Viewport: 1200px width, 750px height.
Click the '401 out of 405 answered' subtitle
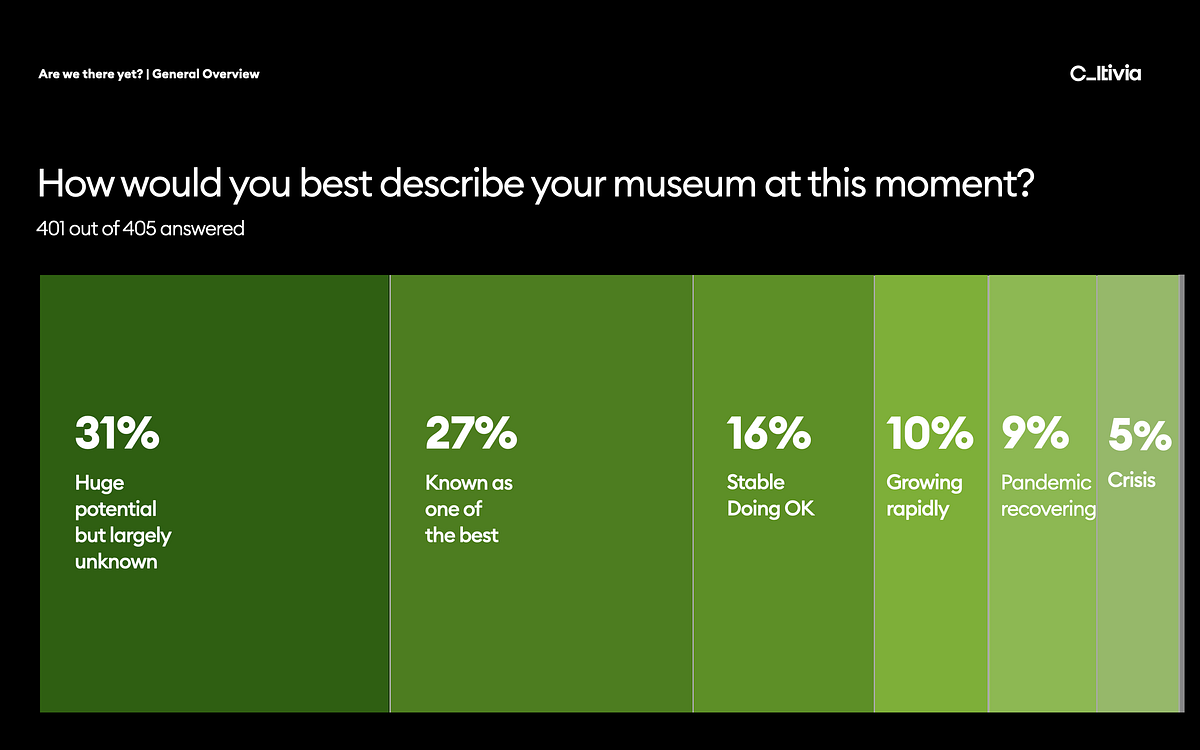tap(141, 229)
